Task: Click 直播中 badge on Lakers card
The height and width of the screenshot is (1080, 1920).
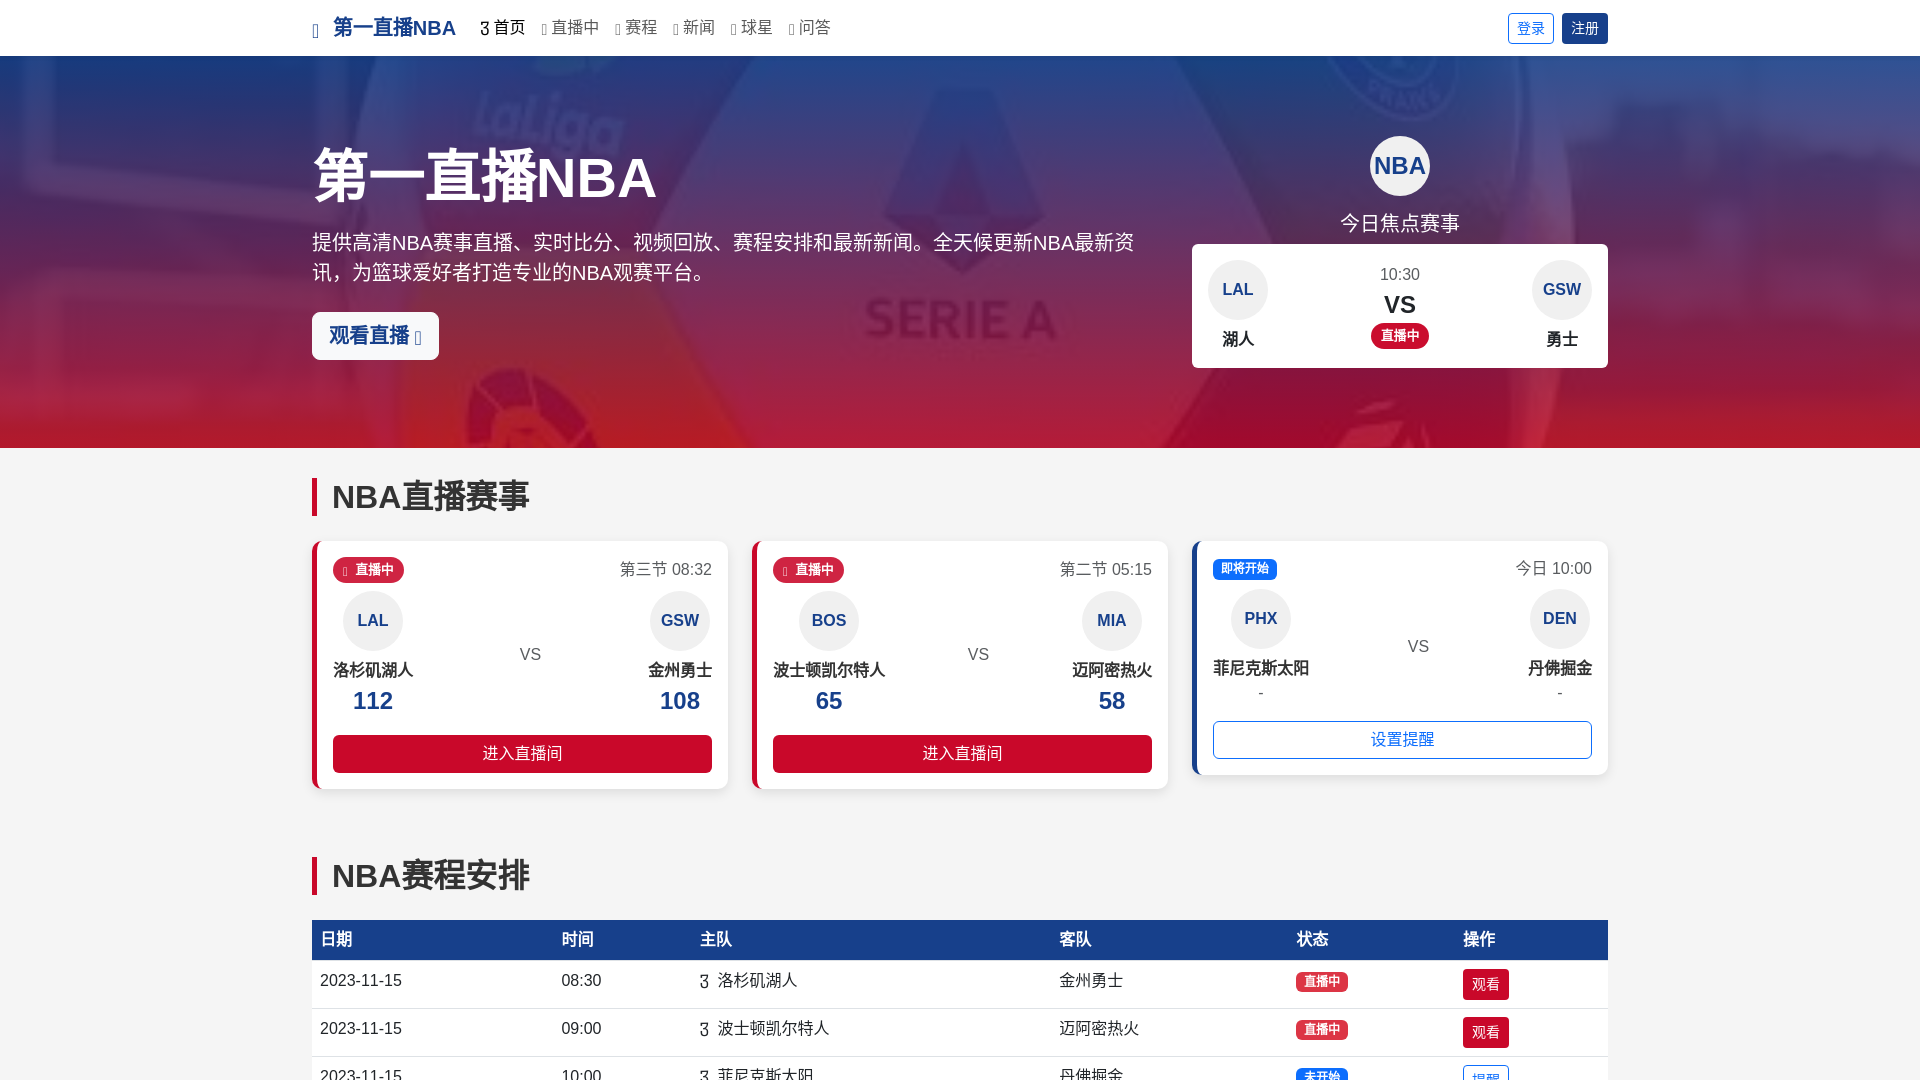Action: click(368, 570)
